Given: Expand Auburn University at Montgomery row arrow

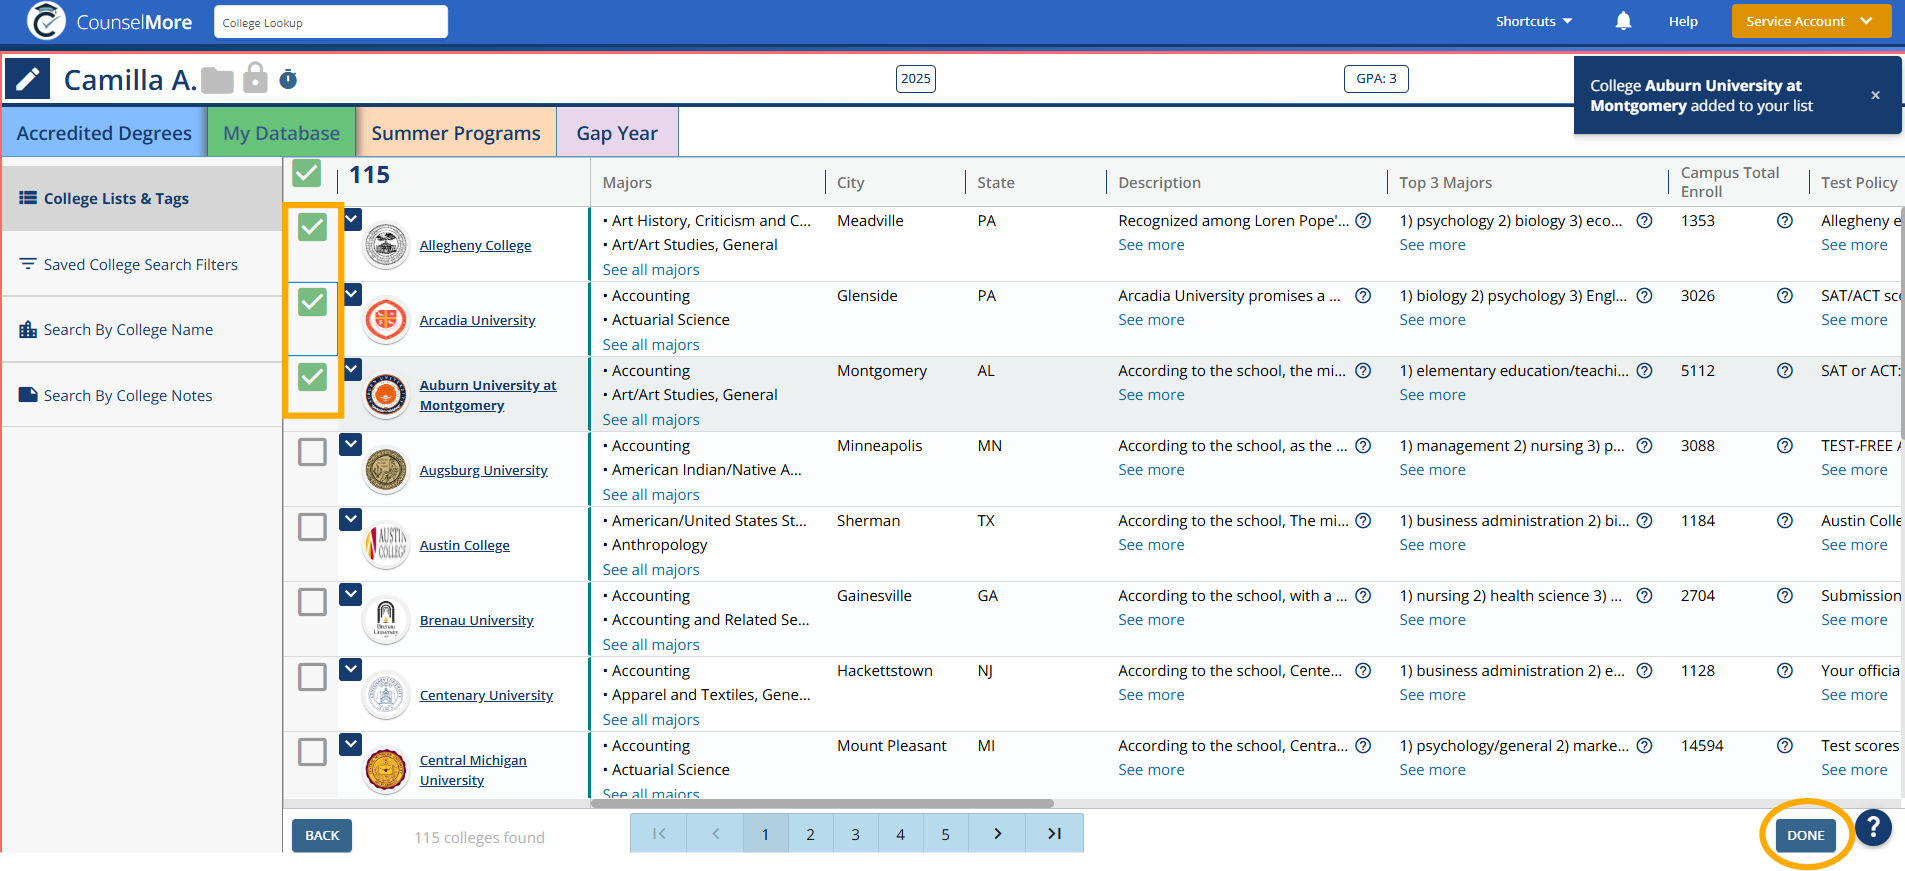Looking at the screenshot, I should [x=351, y=369].
